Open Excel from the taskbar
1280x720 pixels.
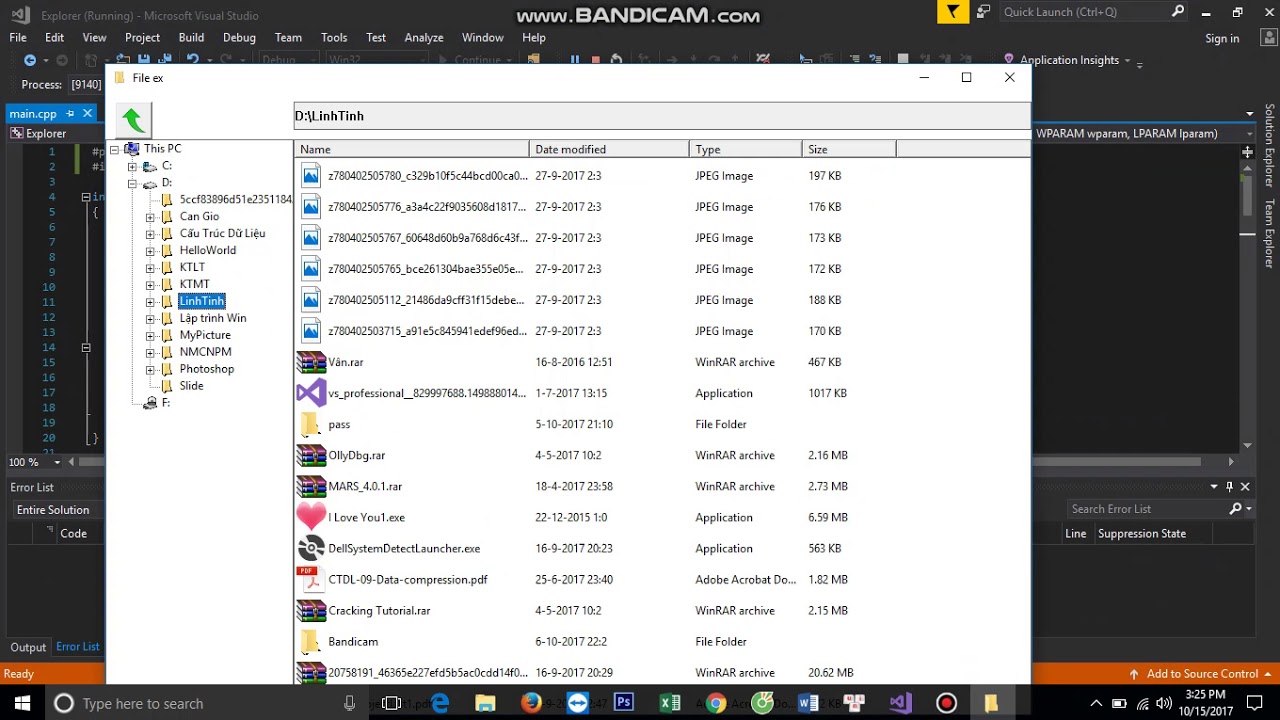coord(670,703)
